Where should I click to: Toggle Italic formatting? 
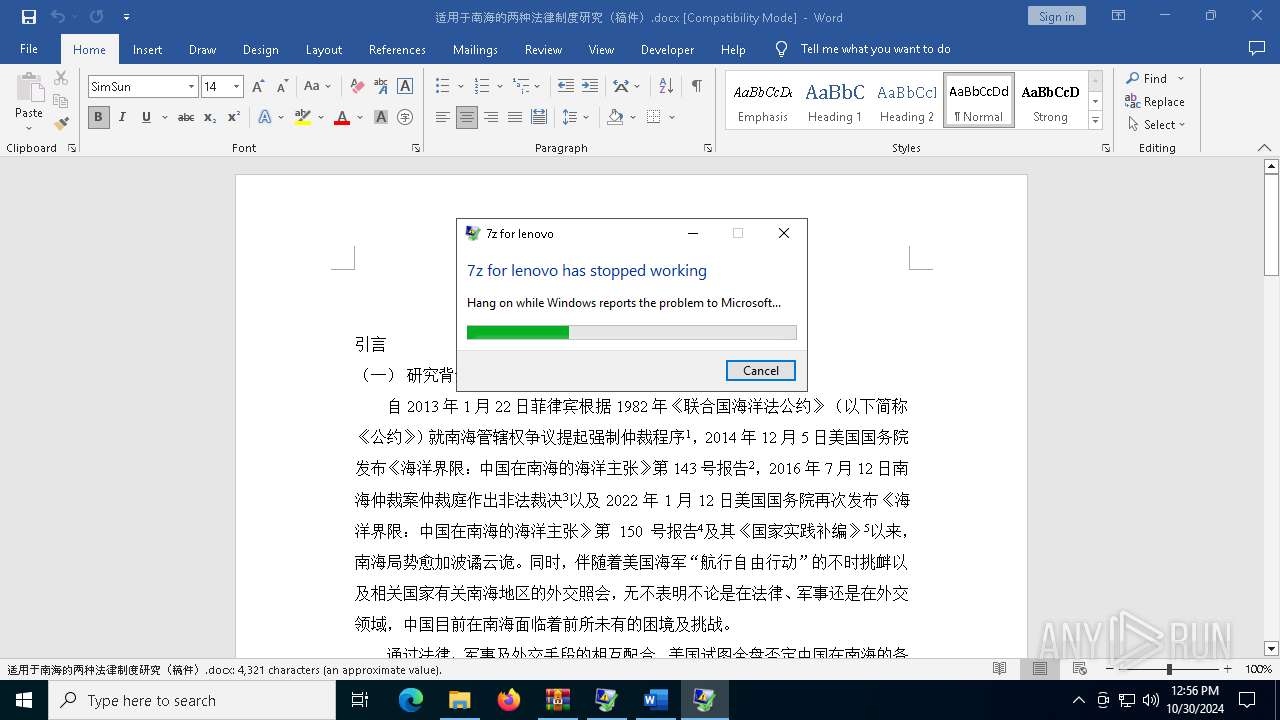tap(122, 117)
